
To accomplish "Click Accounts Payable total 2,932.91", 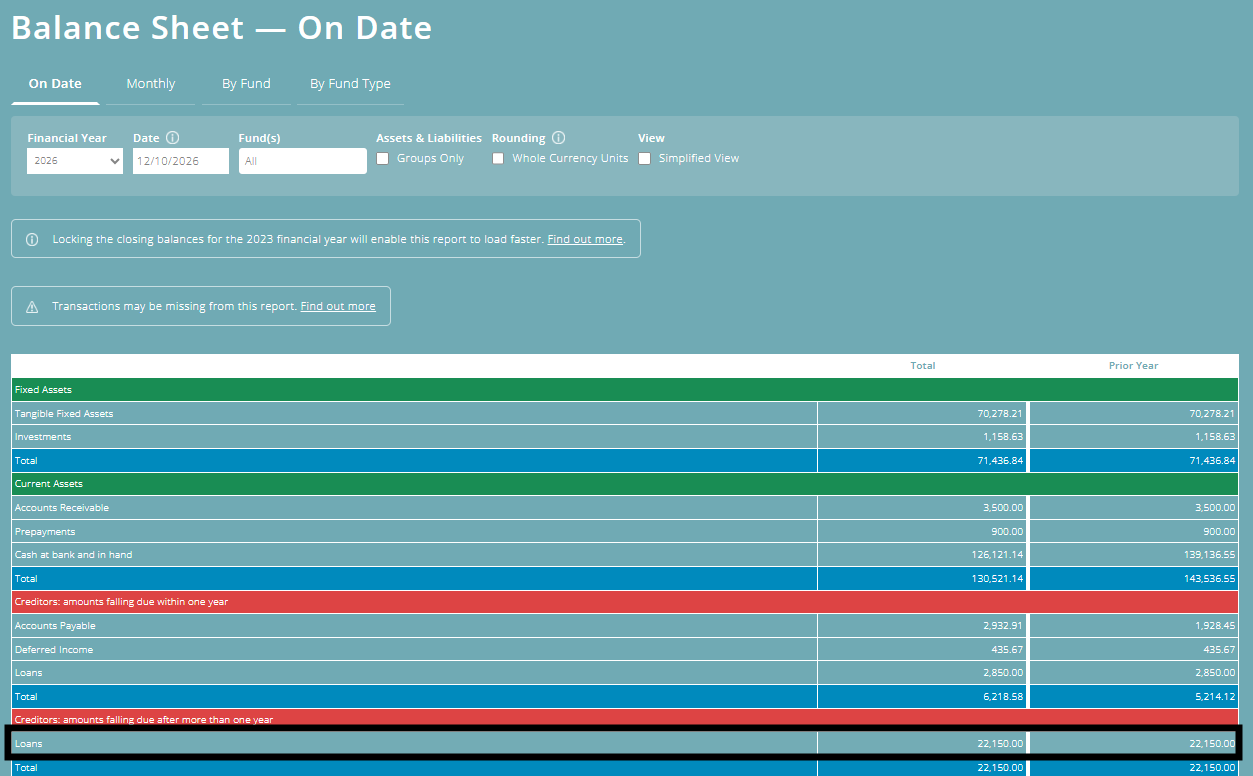I will [x=1003, y=626].
